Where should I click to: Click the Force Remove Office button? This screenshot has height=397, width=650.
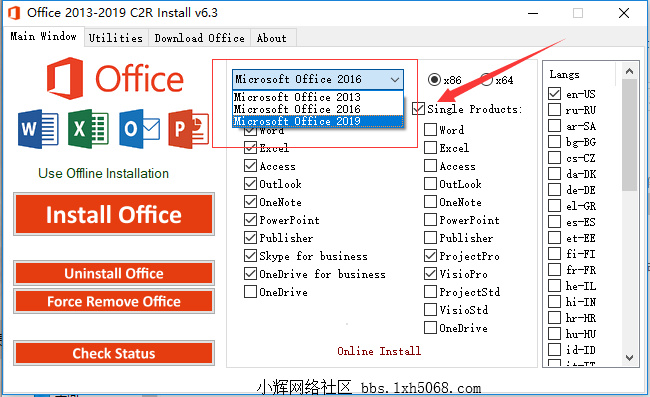tap(114, 301)
